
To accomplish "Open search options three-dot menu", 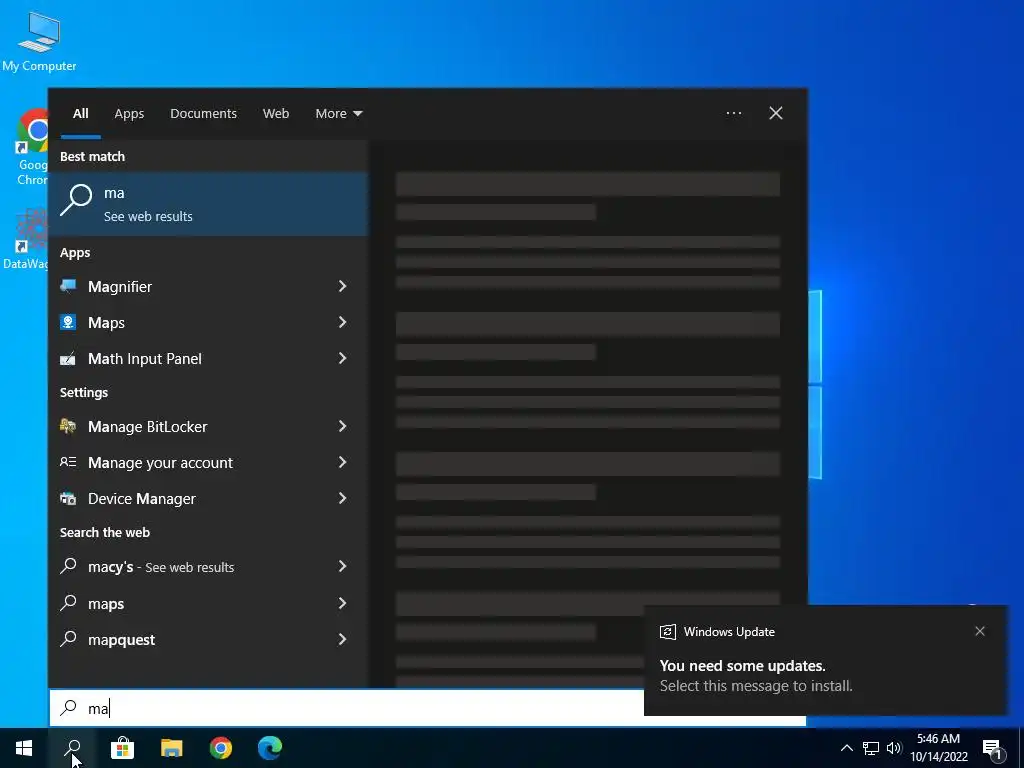I will [734, 113].
